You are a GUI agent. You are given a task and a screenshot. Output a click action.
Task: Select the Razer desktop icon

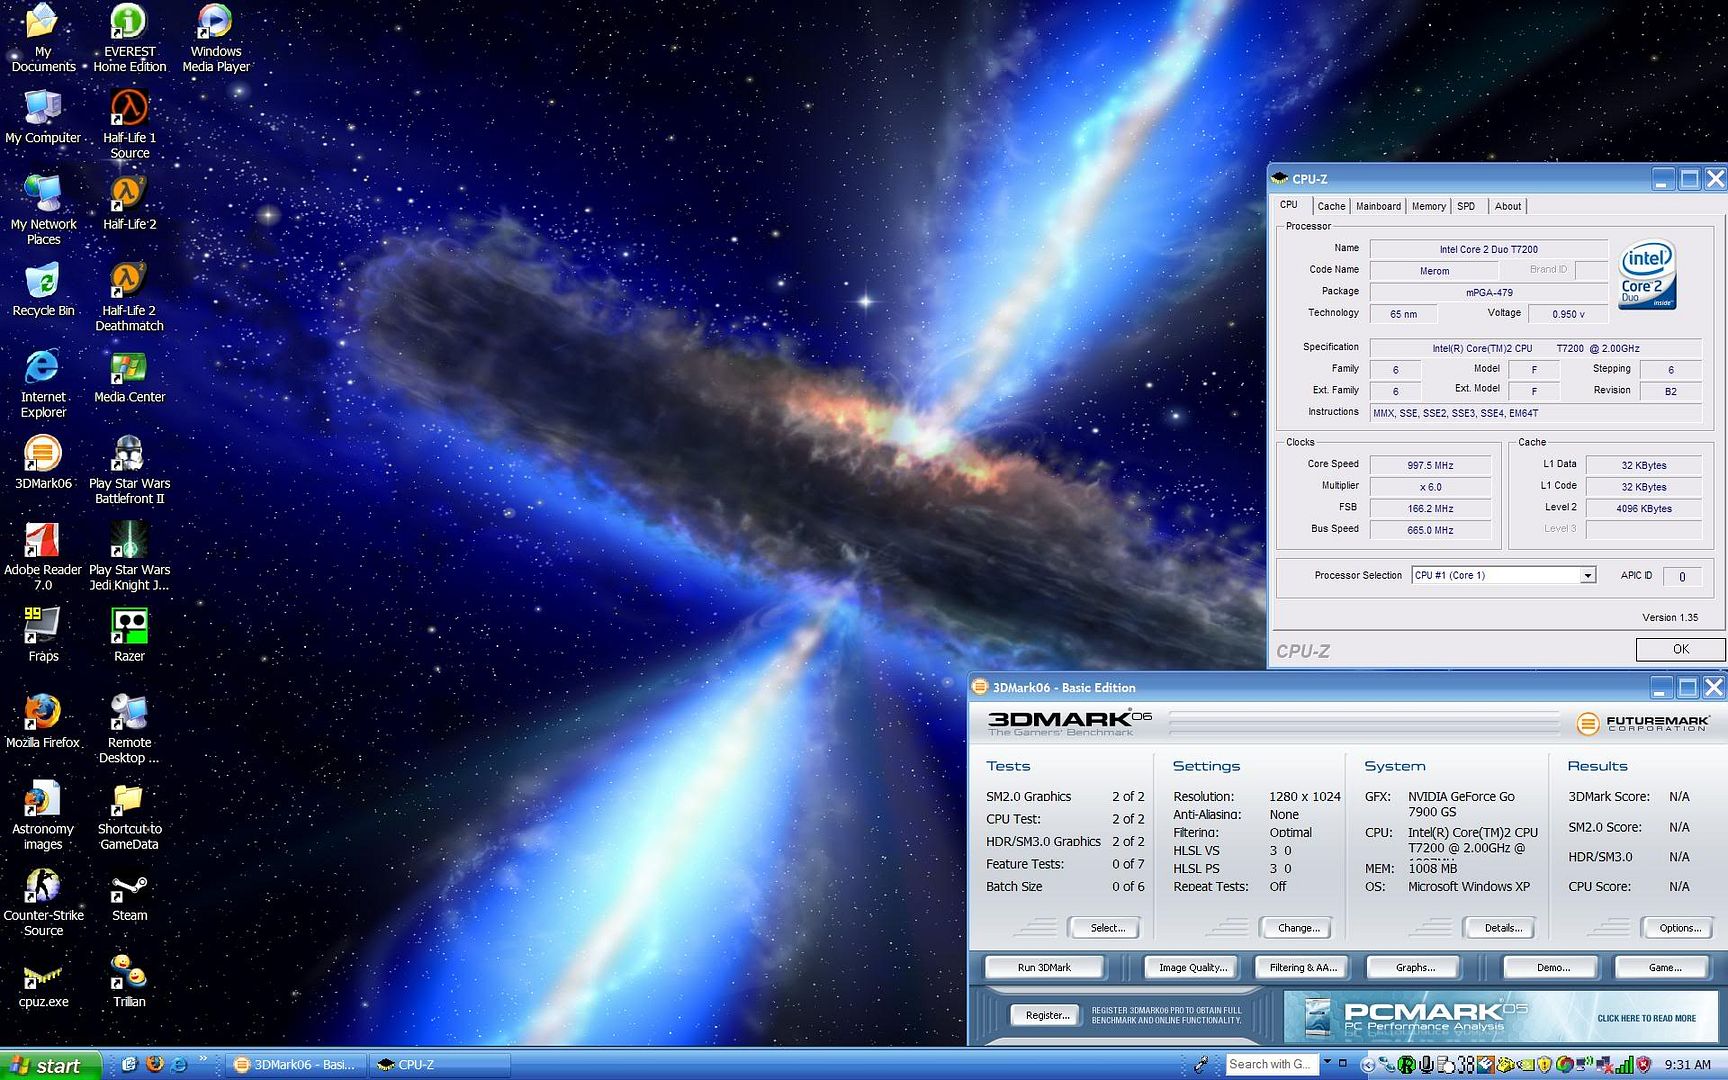click(x=129, y=634)
